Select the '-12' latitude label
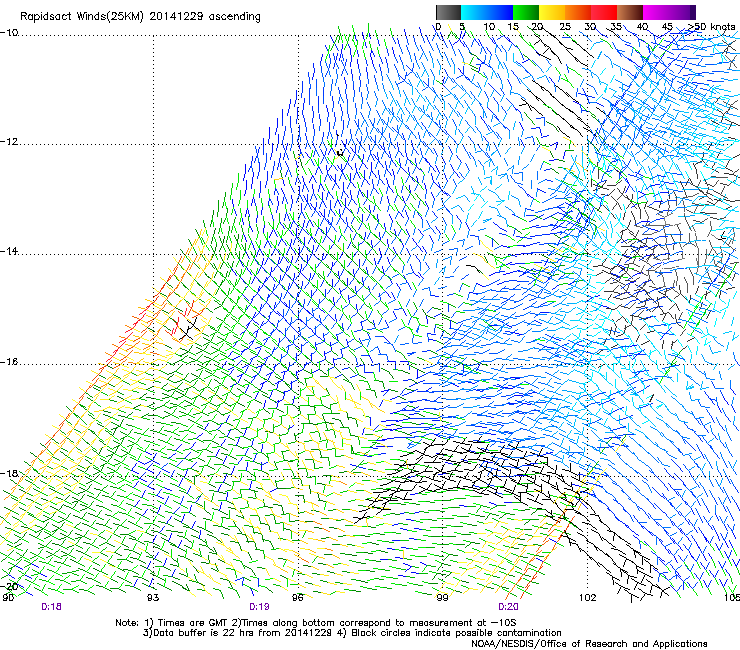Viewport: 740px width, 650px height. pyautogui.click(x=9, y=142)
